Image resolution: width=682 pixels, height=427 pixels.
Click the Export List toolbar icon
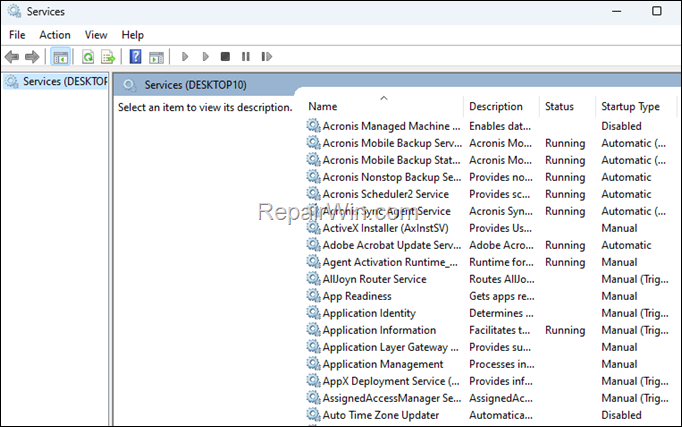pyautogui.click(x=108, y=57)
